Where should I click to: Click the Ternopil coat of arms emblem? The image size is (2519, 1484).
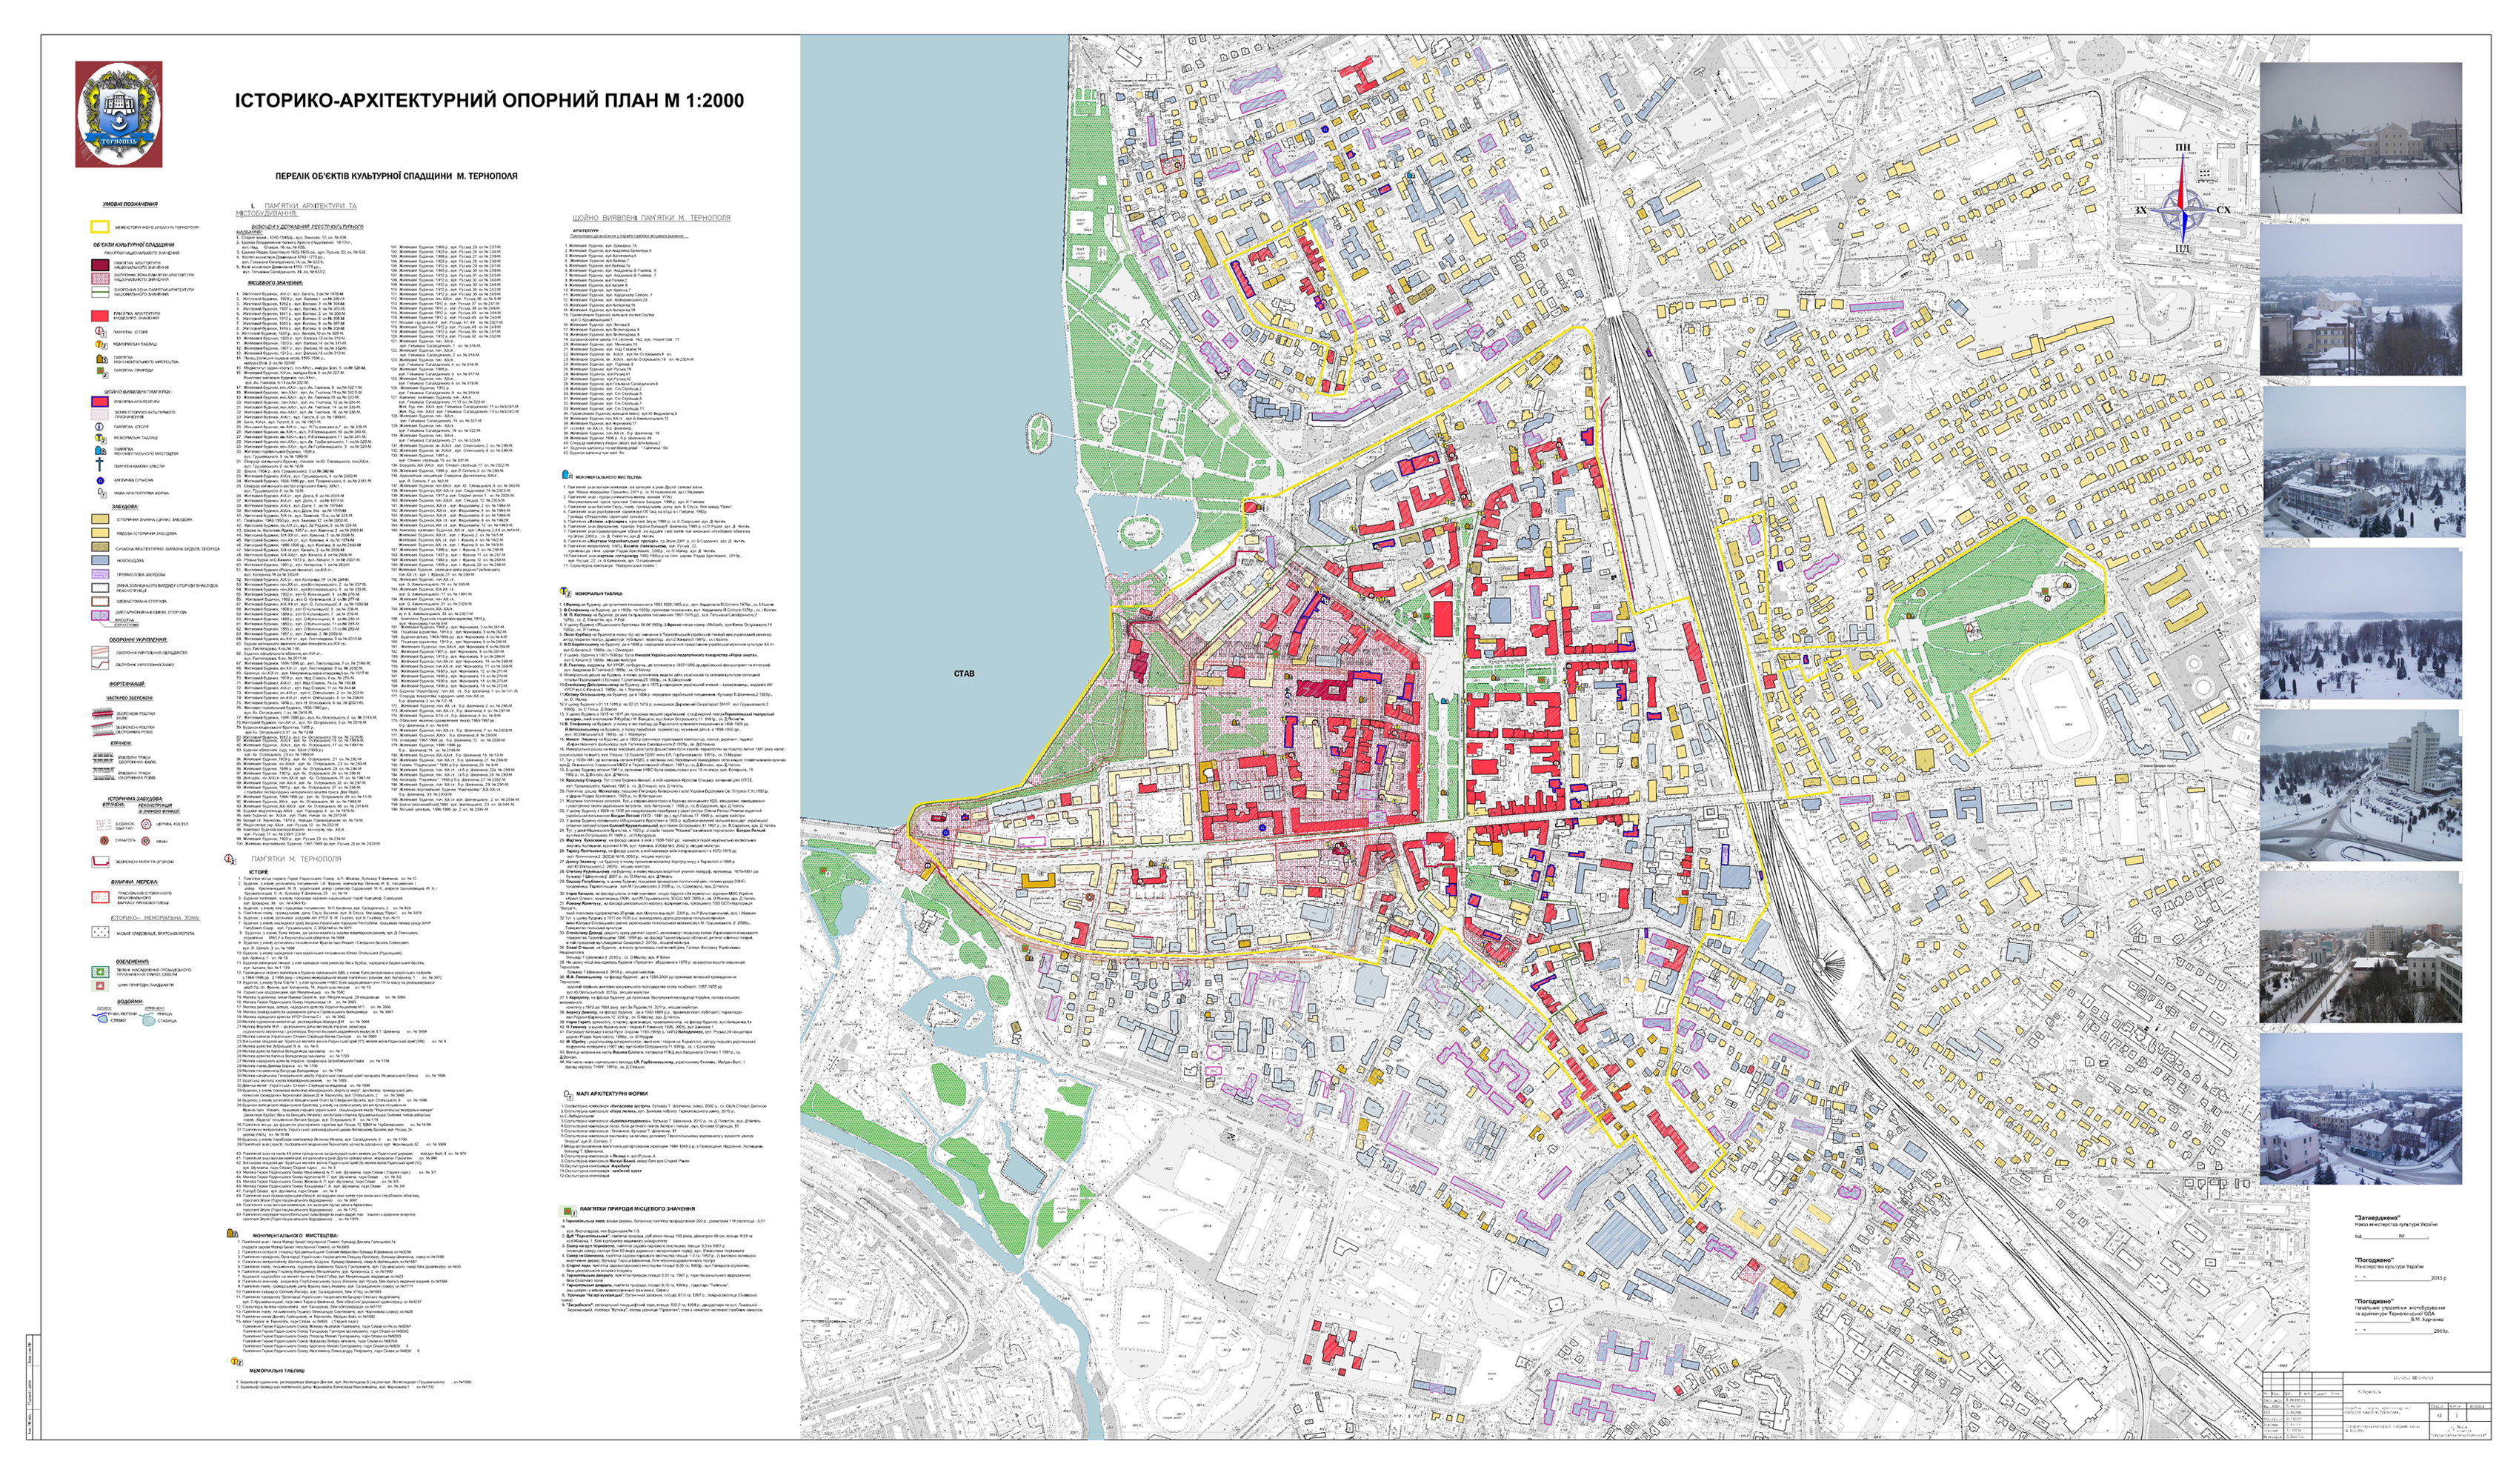(x=119, y=113)
